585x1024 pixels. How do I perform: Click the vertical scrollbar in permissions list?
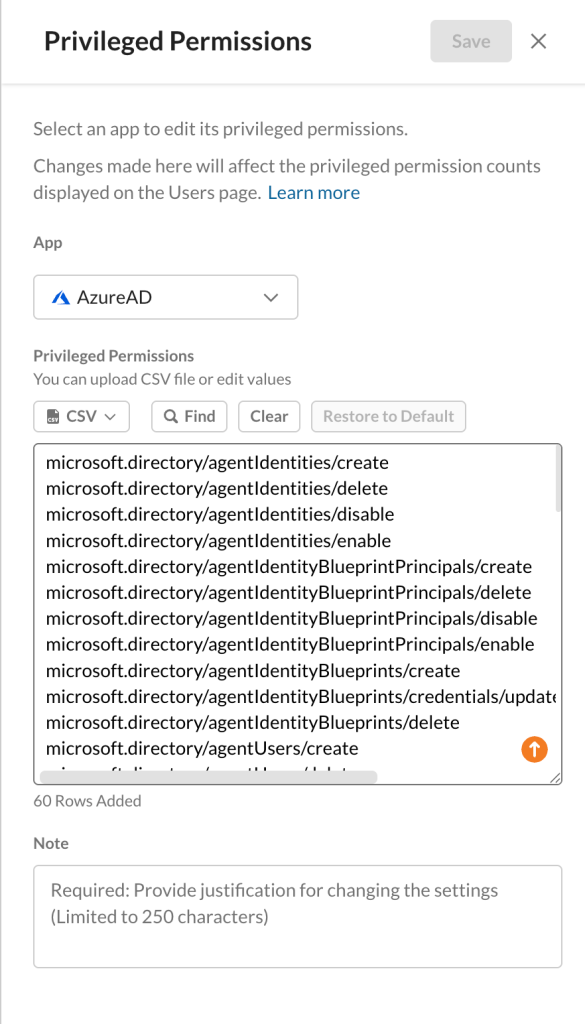tap(558, 481)
